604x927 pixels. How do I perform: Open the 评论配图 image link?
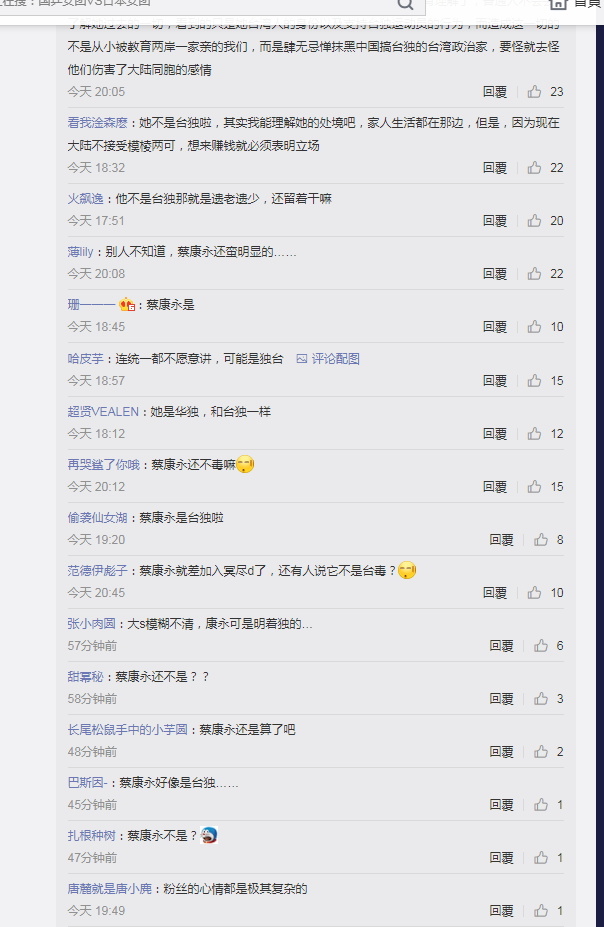click(328, 359)
